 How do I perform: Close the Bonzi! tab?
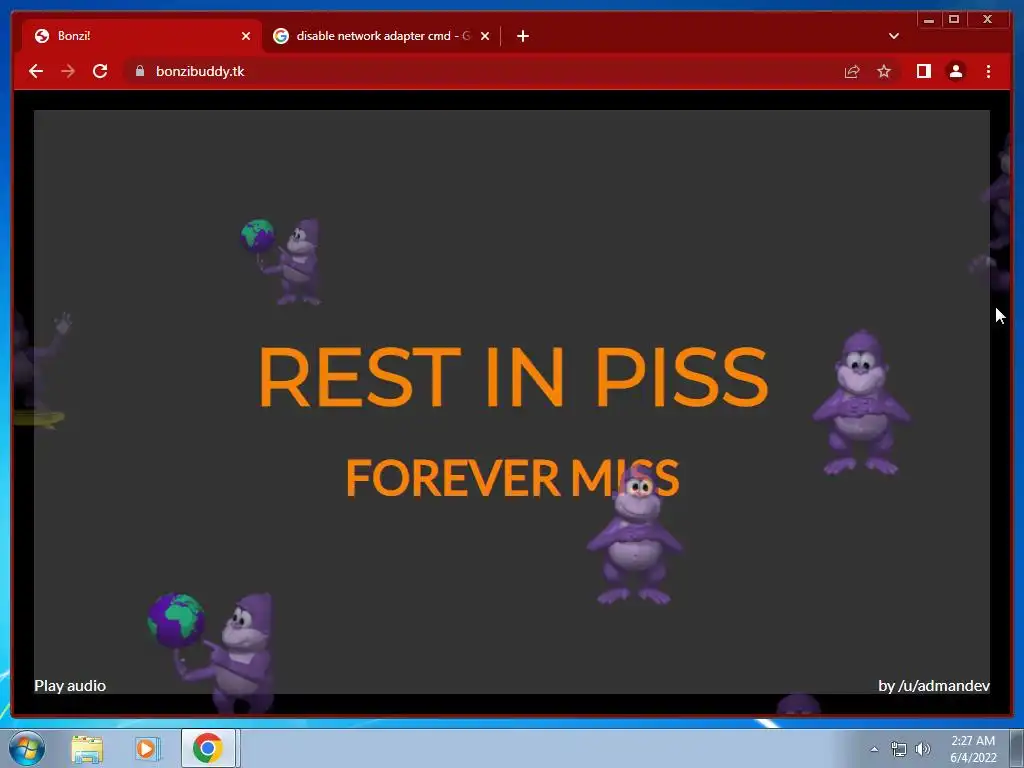pyautogui.click(x=246, y=36)
